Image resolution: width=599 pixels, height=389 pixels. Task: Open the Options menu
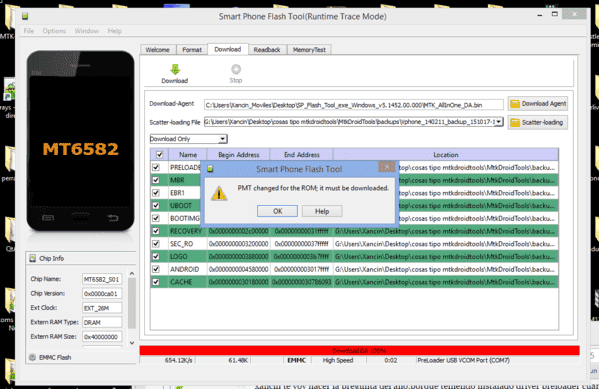tap(54, 31)
